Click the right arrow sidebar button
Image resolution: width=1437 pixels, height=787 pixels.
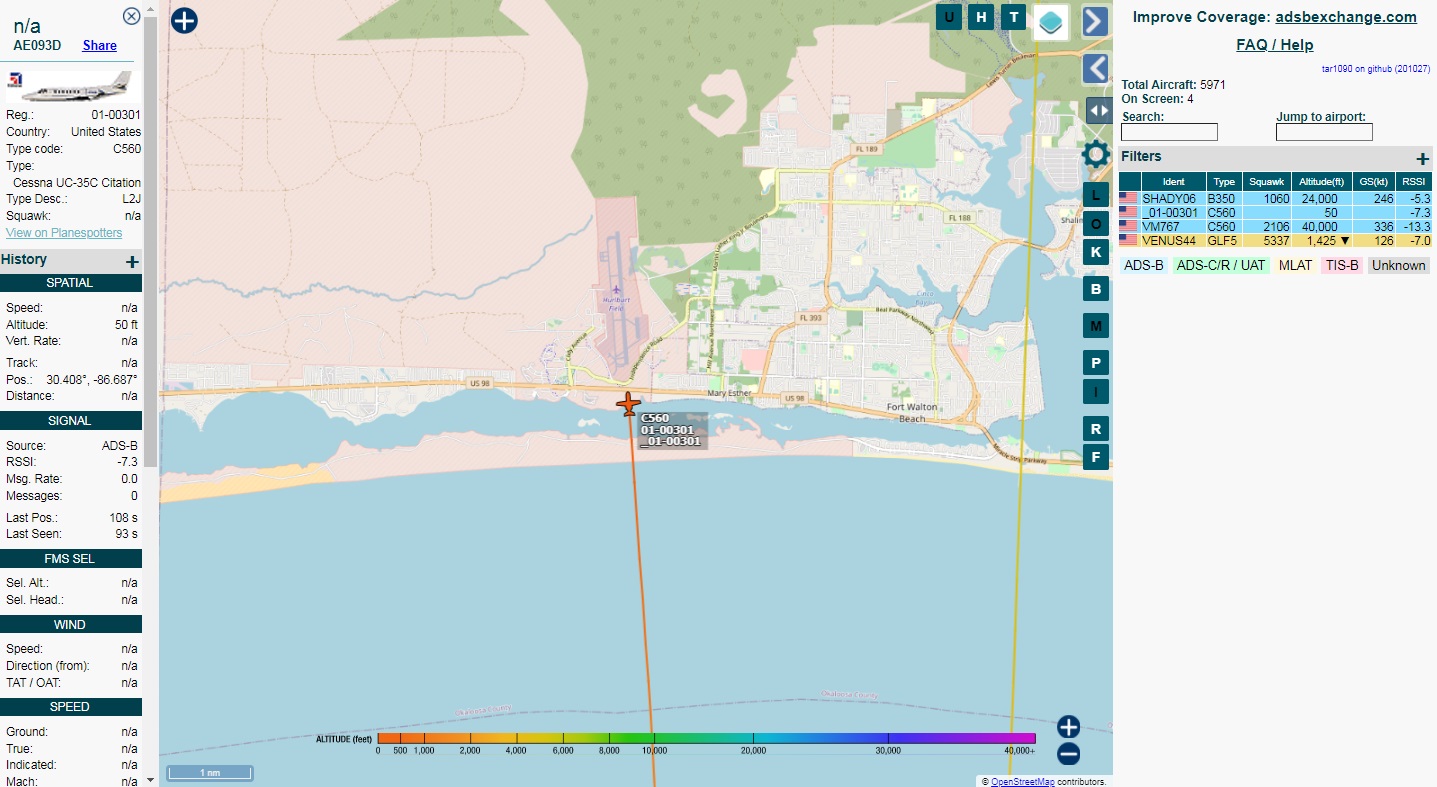[1095, 22]
